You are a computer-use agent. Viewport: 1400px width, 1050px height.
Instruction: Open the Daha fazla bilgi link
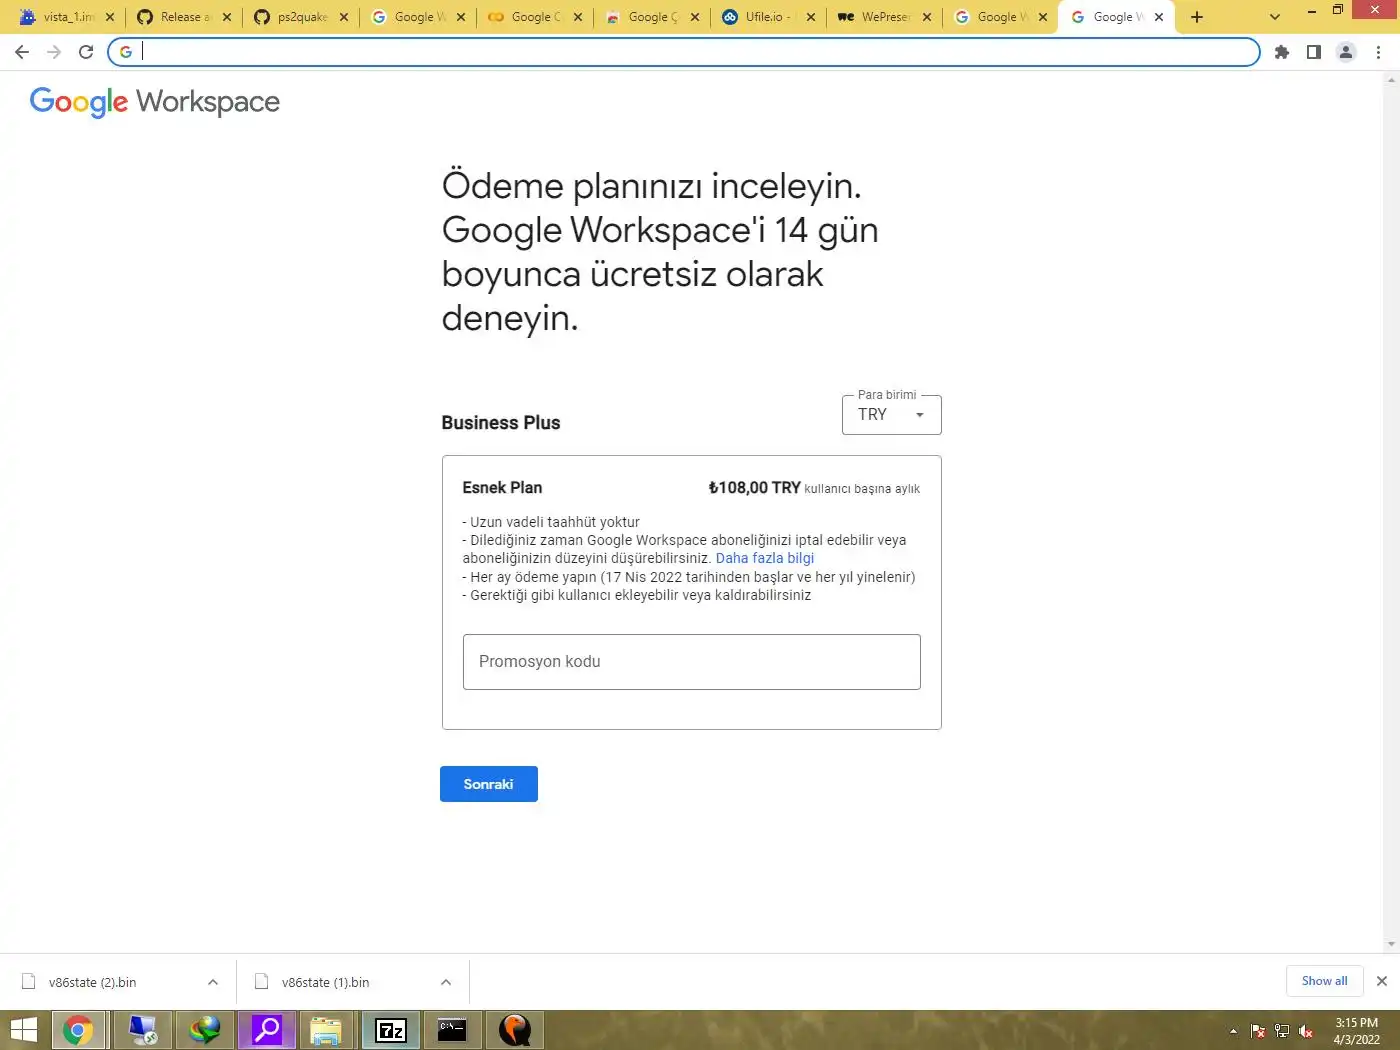(x=765, y=558)
